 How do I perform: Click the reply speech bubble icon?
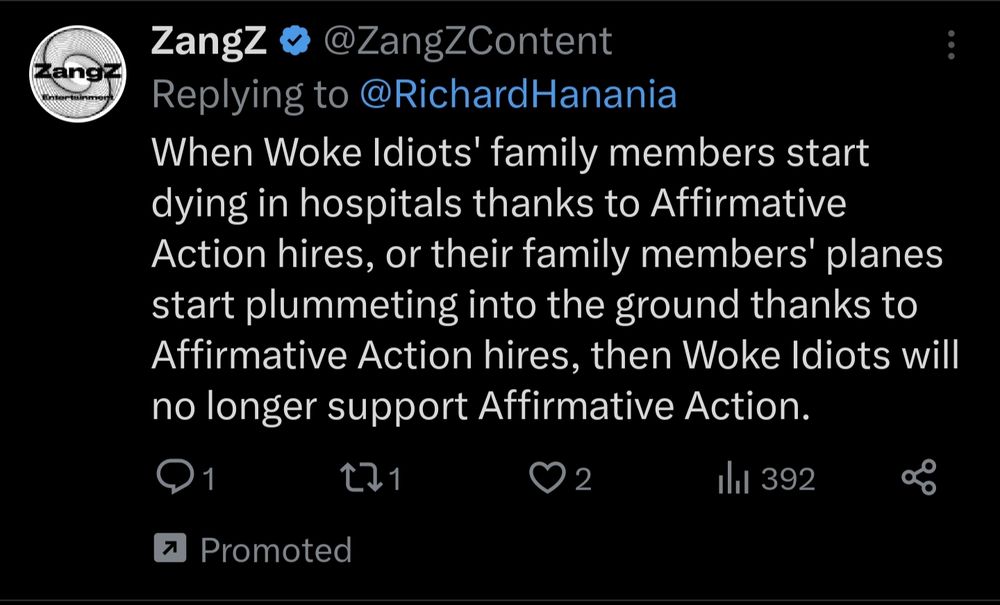(x=176, y=479)
